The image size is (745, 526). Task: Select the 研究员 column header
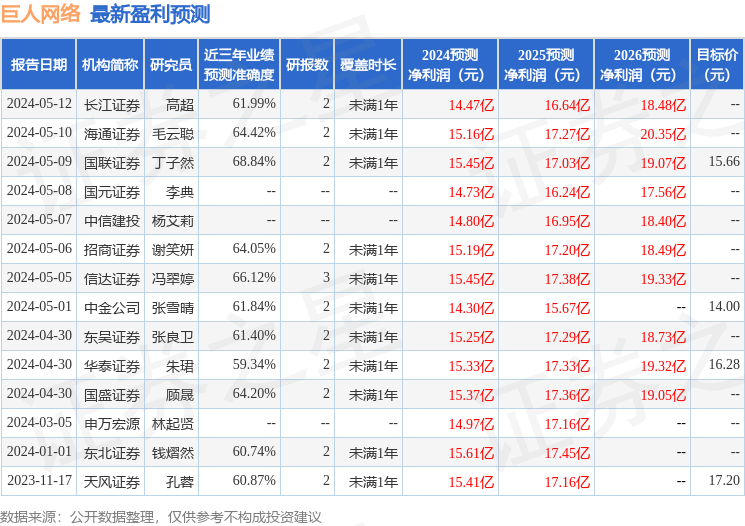click(x=171, y=65)
